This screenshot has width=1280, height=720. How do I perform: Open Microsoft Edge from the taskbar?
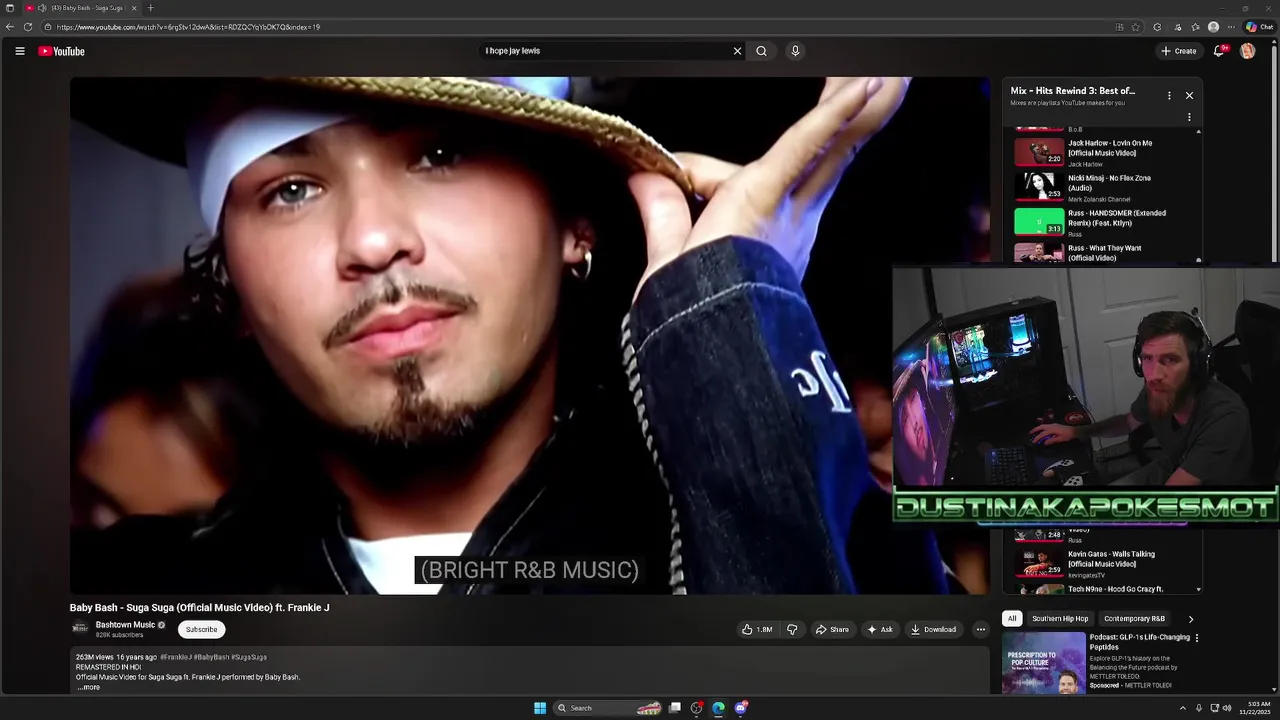click(x=718, y=708)
